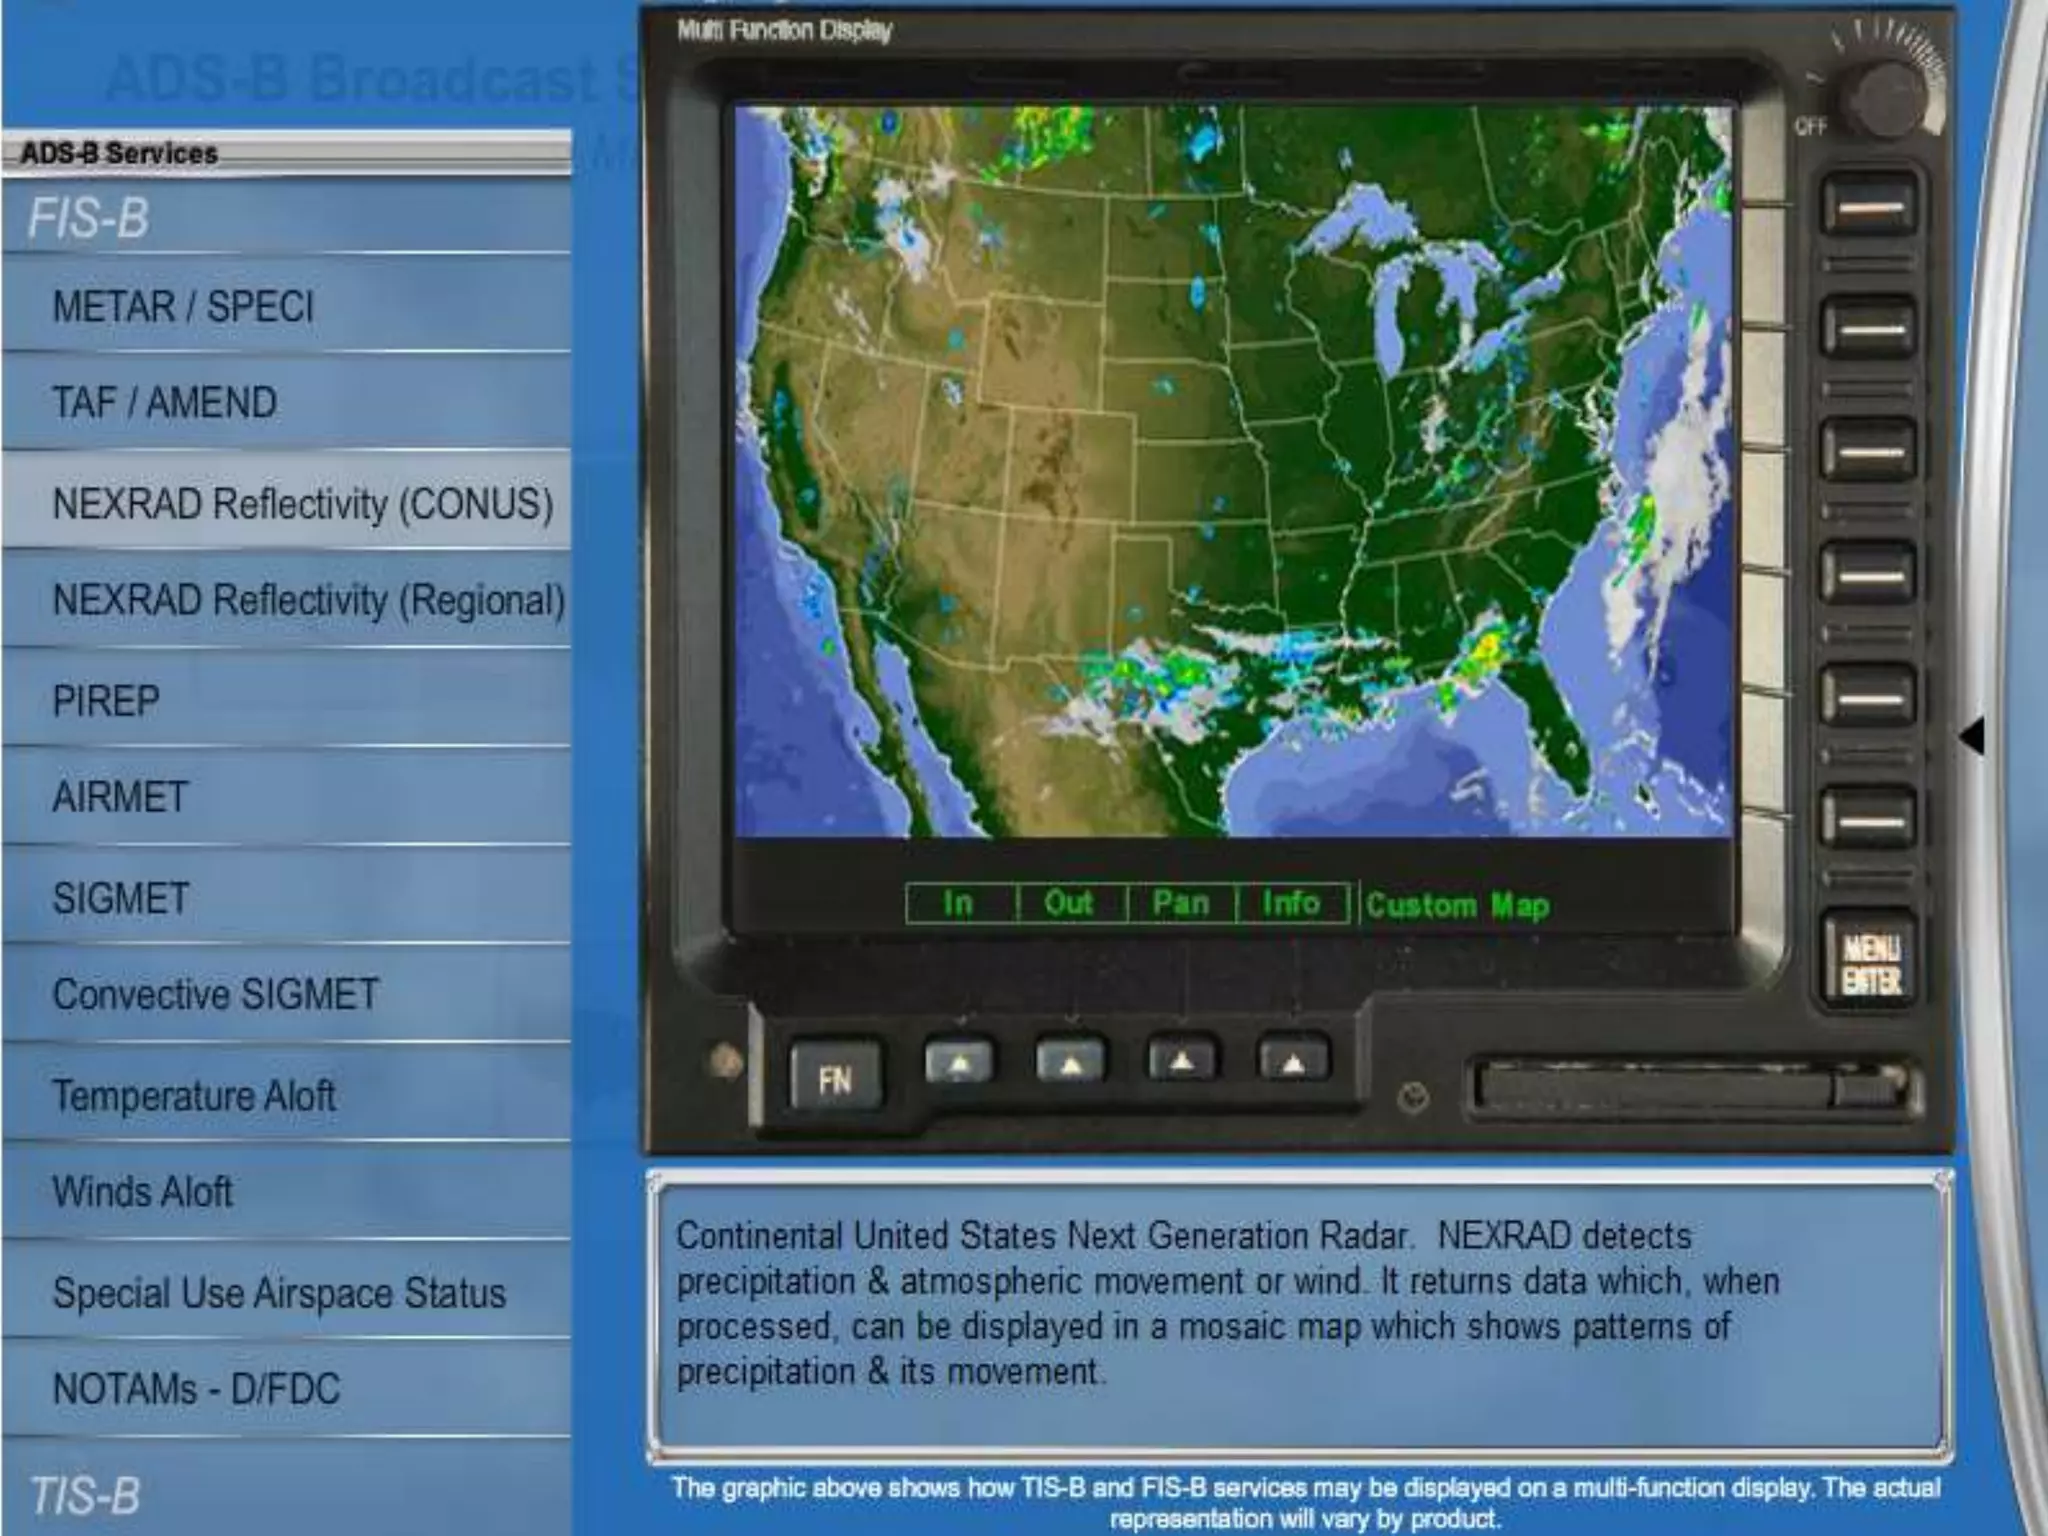Expand the TIS-B services section

coord(85,1495)
